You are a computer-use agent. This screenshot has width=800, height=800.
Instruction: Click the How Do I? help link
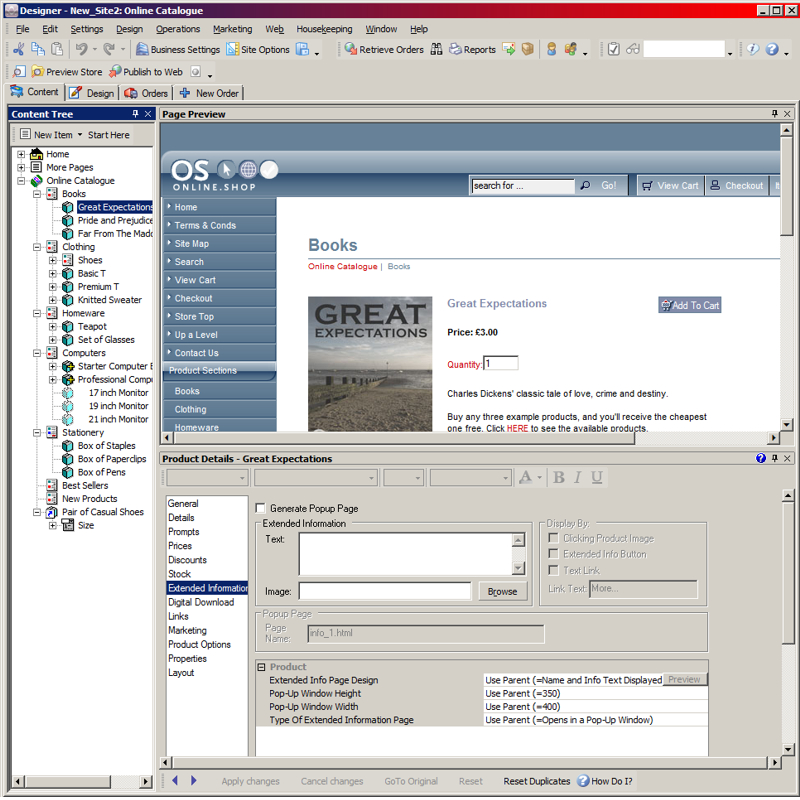pyautogui.click(x=605, y=781)
